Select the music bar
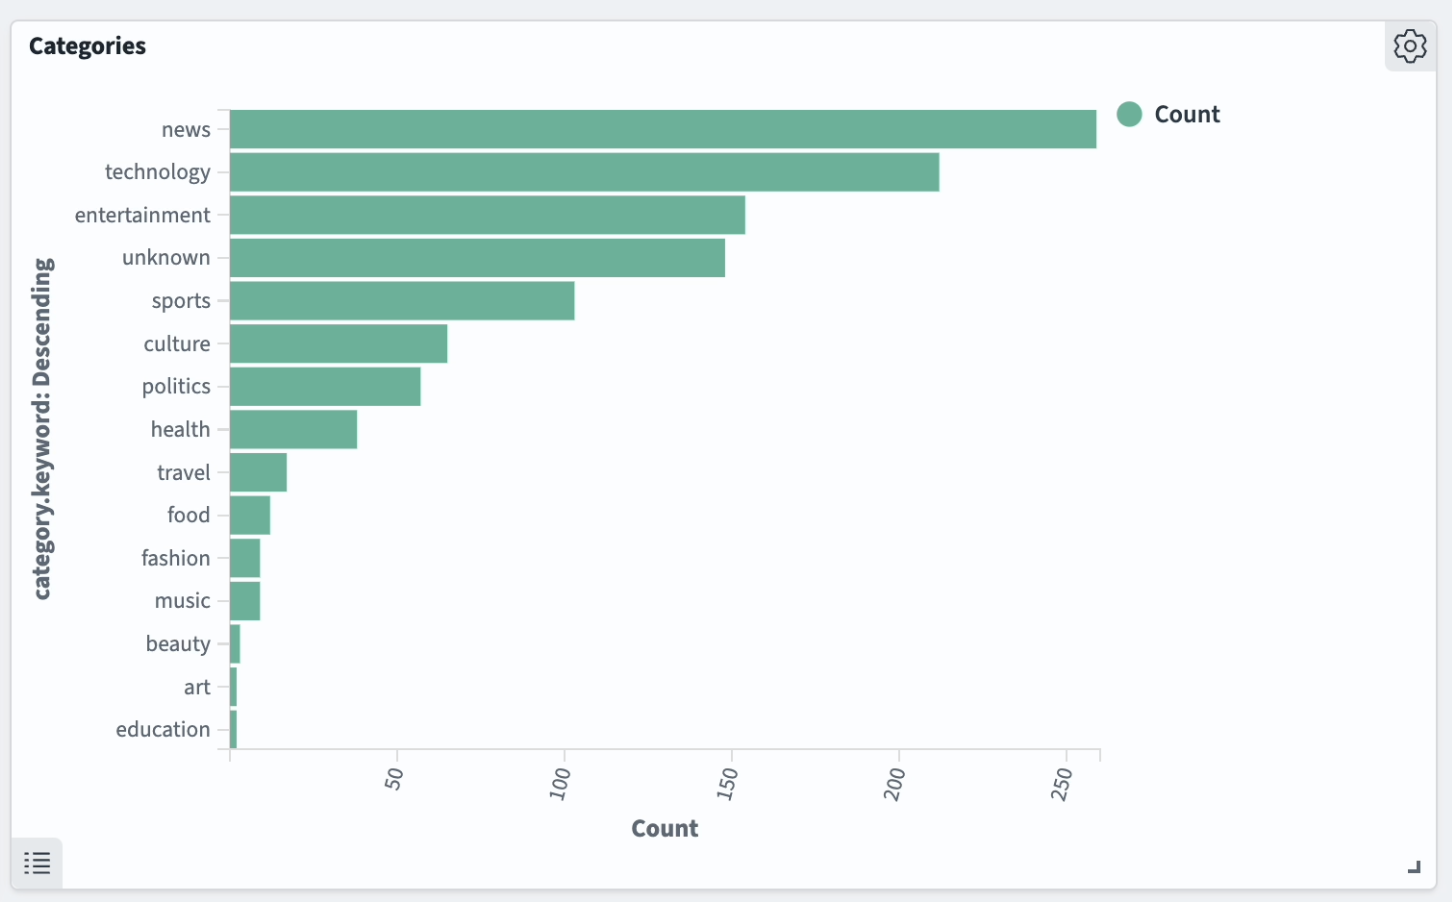Image resolution: width=1452 pixels, height=902 pixels. [245, 601]
